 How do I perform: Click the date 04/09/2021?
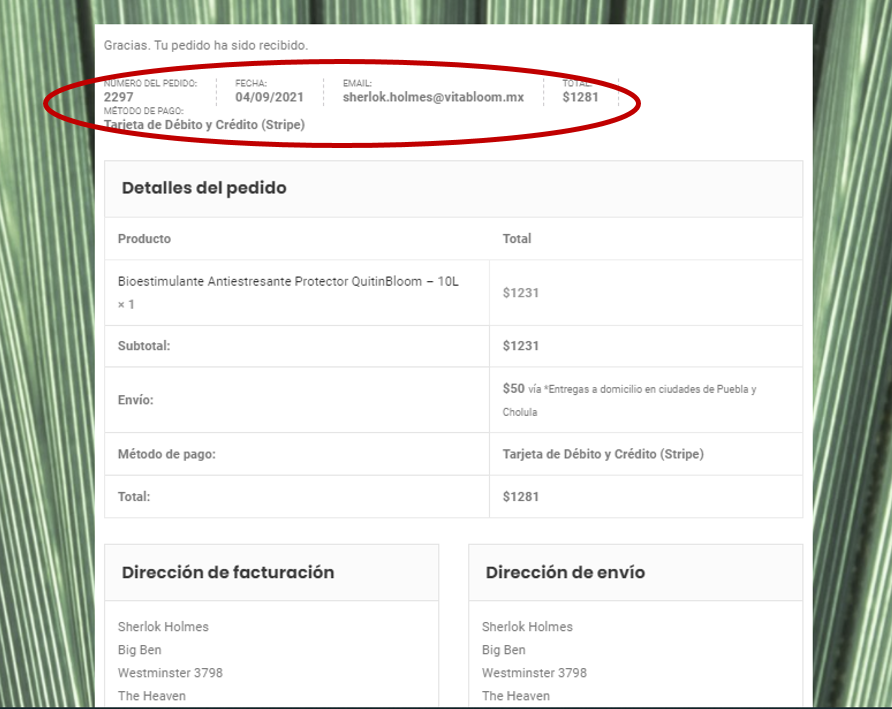270,97
